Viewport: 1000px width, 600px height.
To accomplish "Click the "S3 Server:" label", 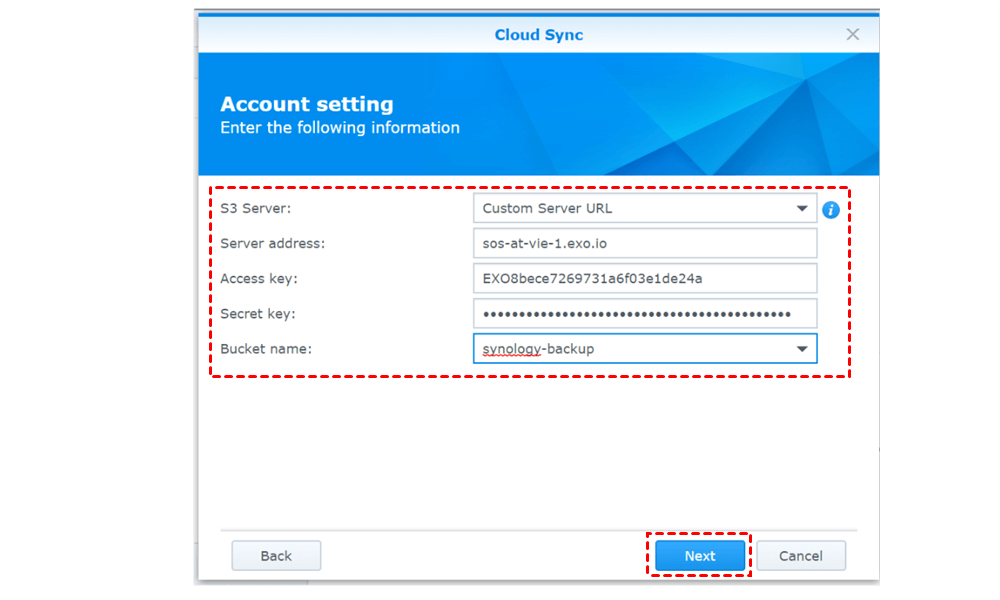I will (257, 209).
